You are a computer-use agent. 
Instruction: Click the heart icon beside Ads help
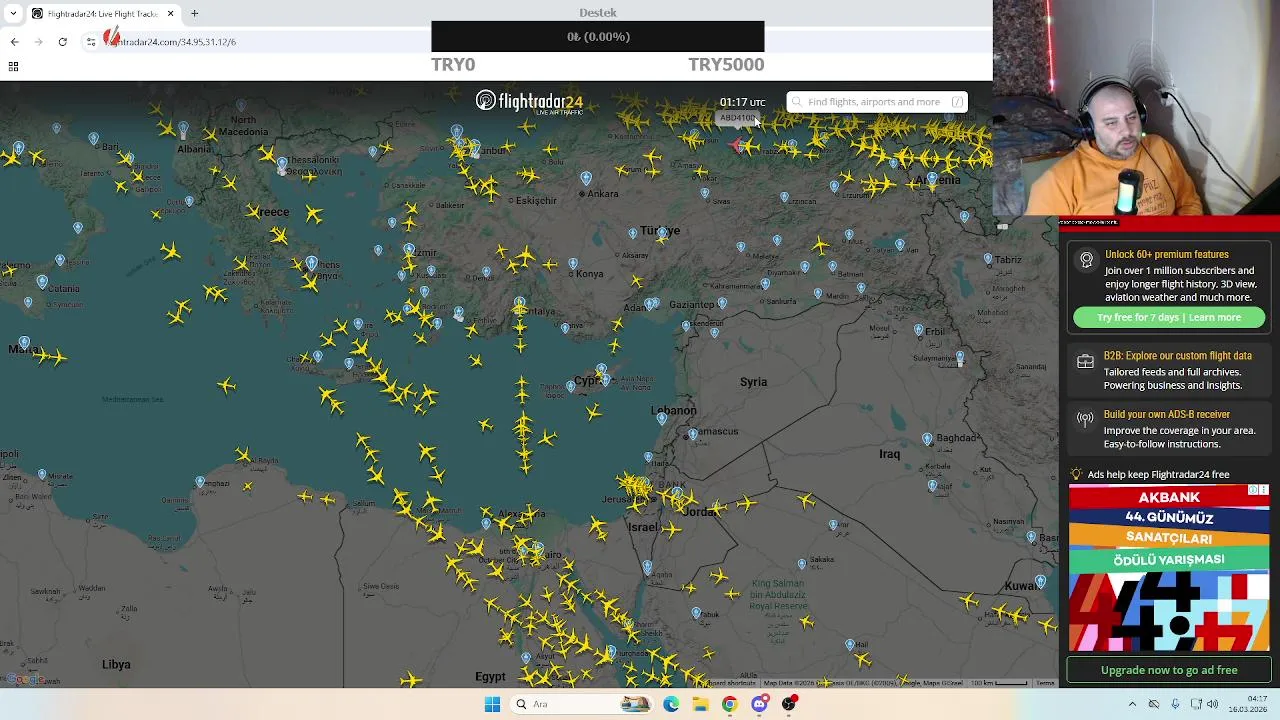click(1076, 474)
